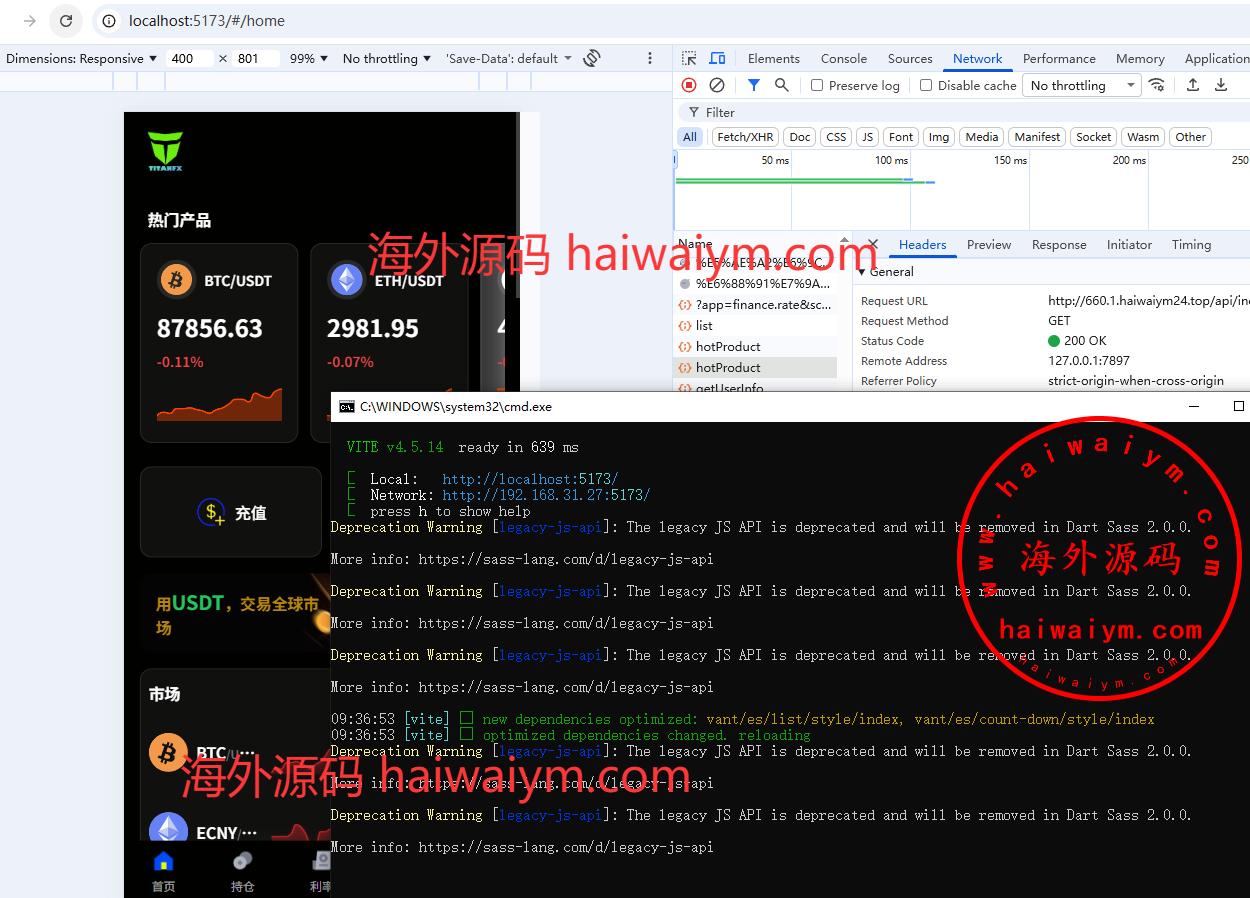Click the 充值 recharge button
This screenshot has height=898, width=1250.
233,513
